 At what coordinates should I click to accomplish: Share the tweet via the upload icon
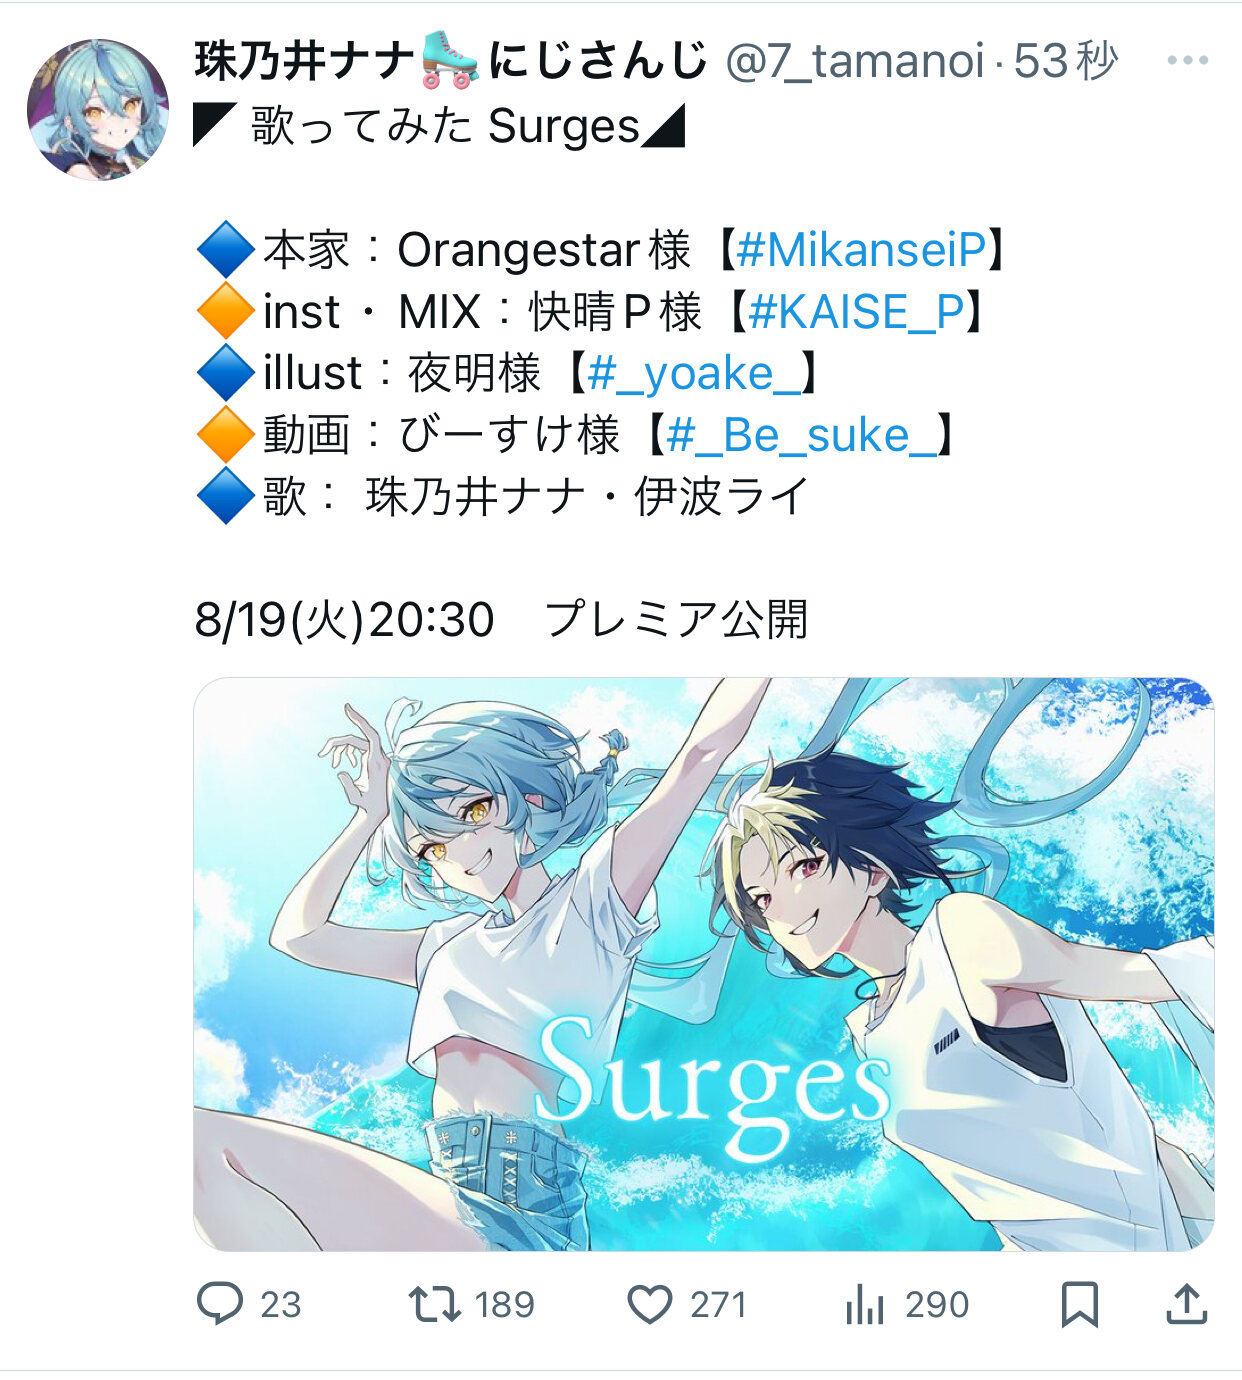[1187, 1304]
